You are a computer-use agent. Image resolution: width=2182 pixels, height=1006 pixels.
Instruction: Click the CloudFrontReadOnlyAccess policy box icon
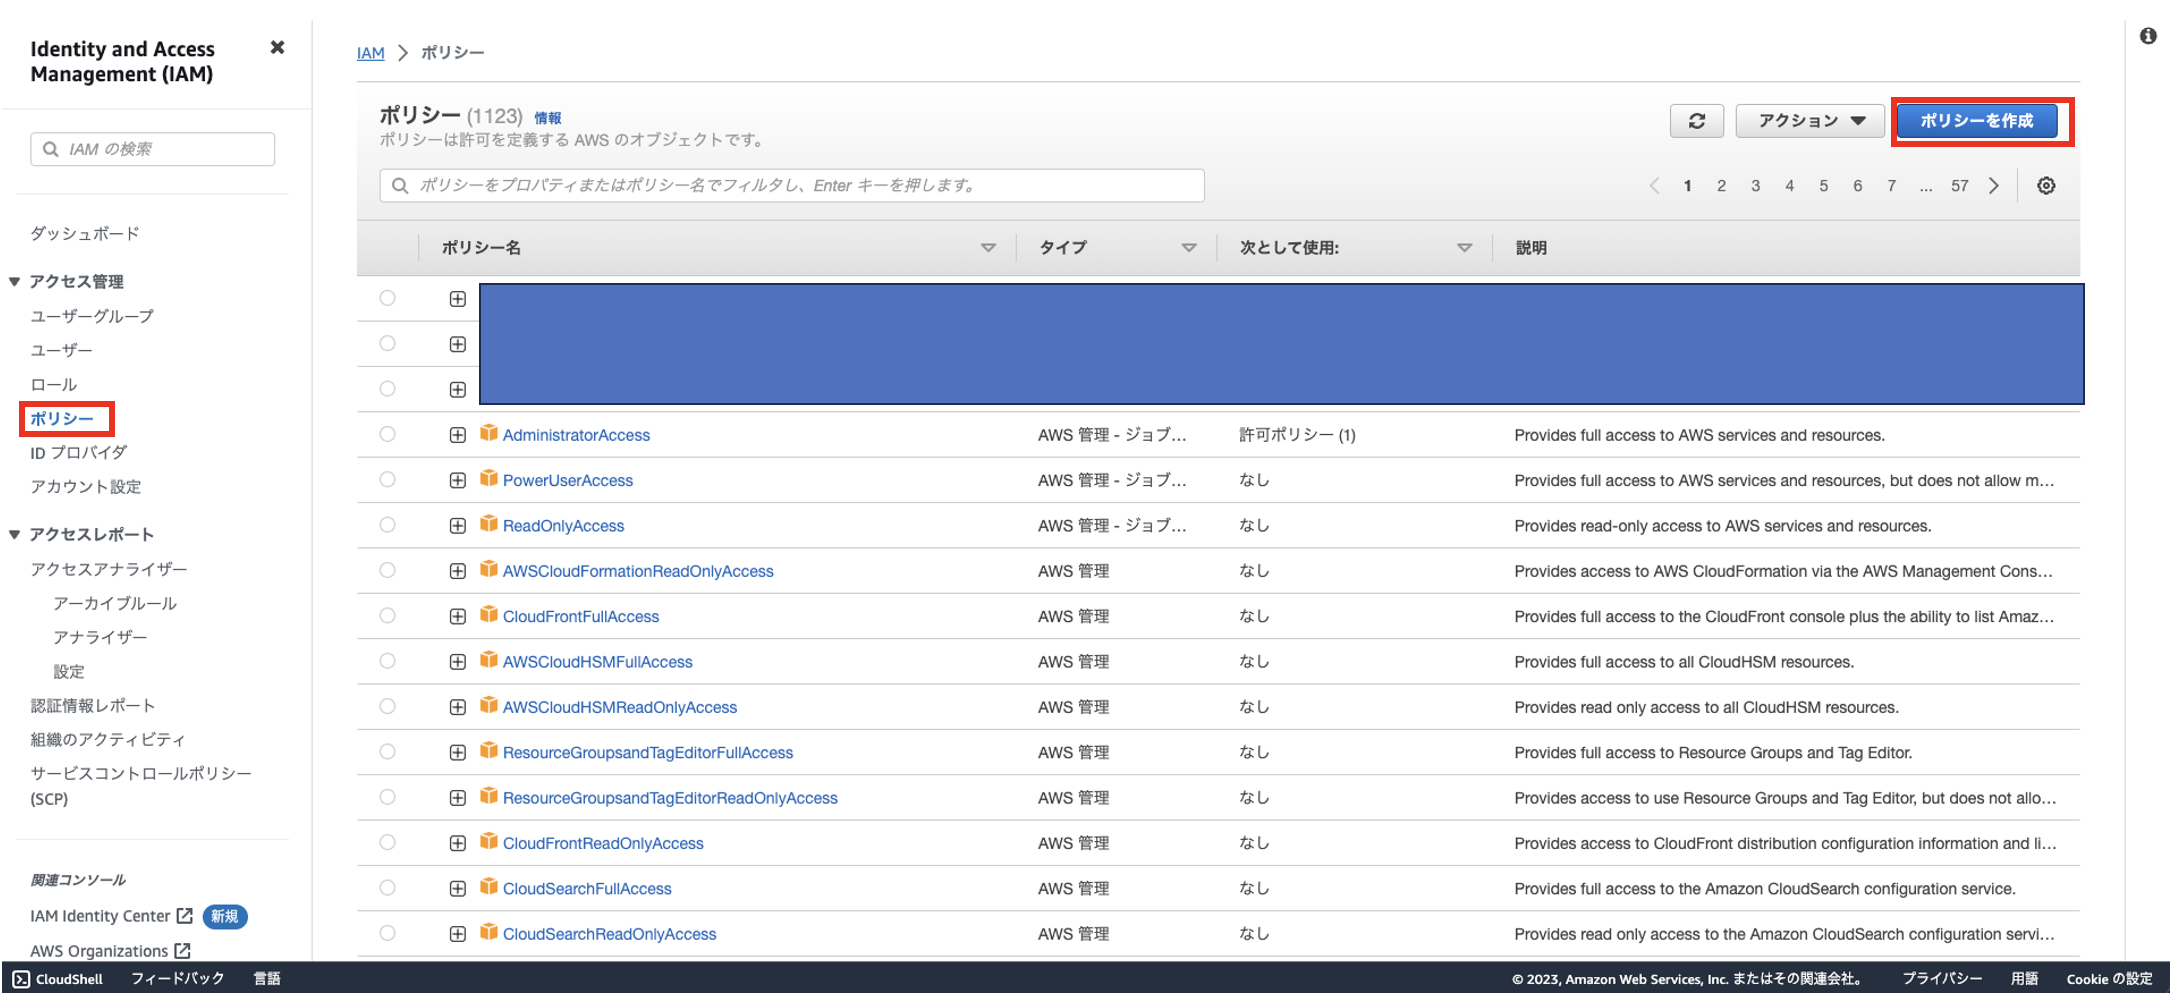(489, 842)
